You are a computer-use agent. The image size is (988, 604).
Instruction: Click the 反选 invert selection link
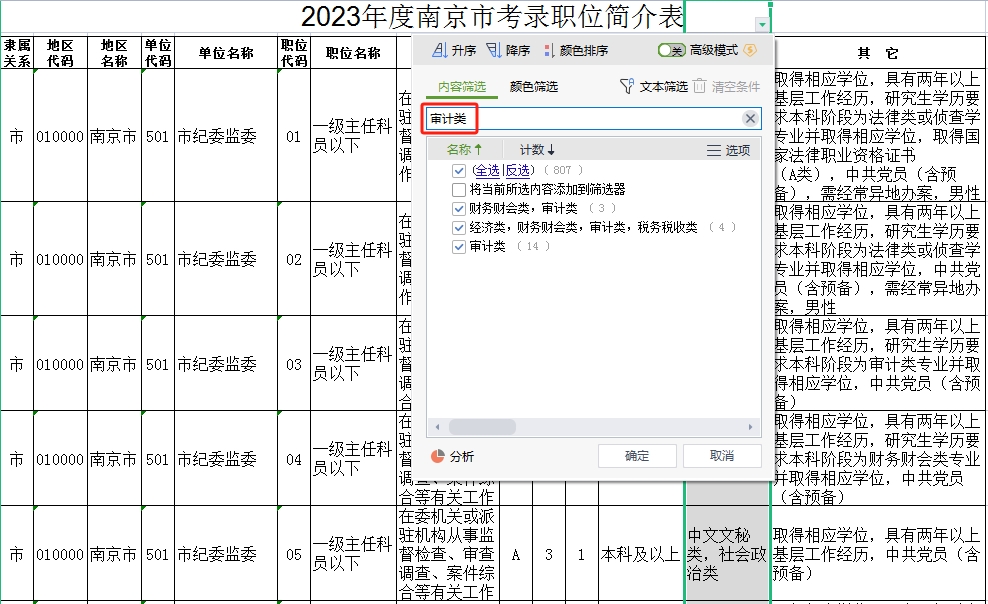[517, 171]
